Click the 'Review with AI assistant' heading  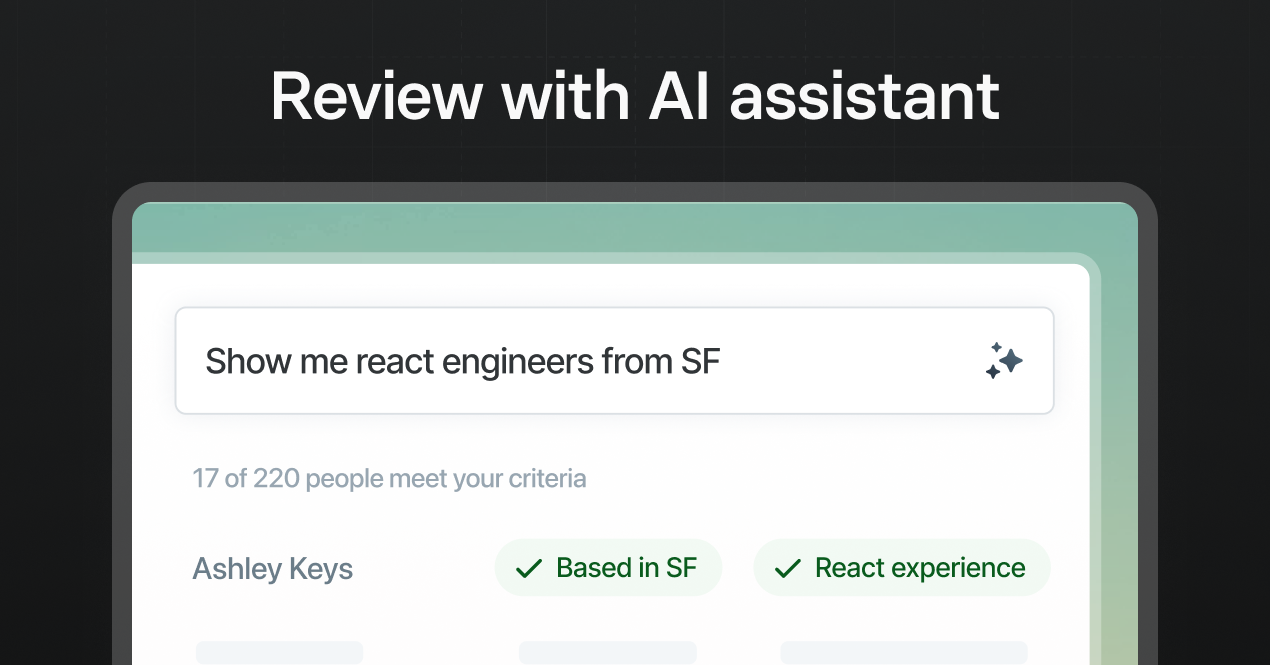pyautogui.click(x=635, y=97)
